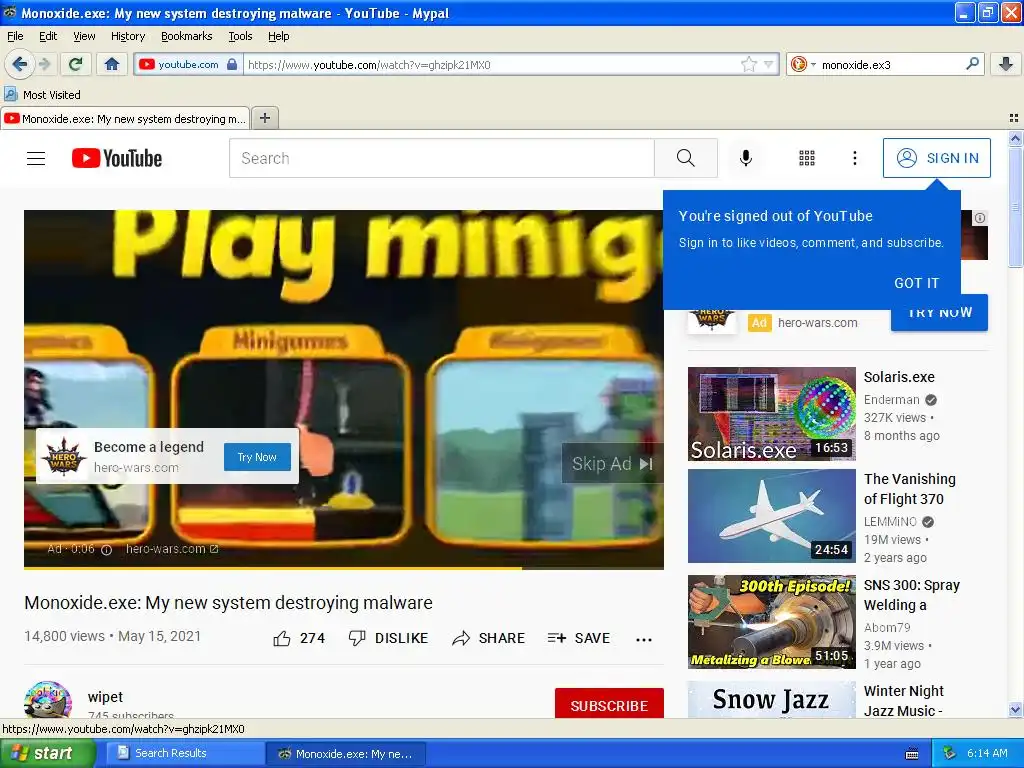Open the Enderman channel name
The width and height of the screenshot is (1024, 768).
point(891,400)
